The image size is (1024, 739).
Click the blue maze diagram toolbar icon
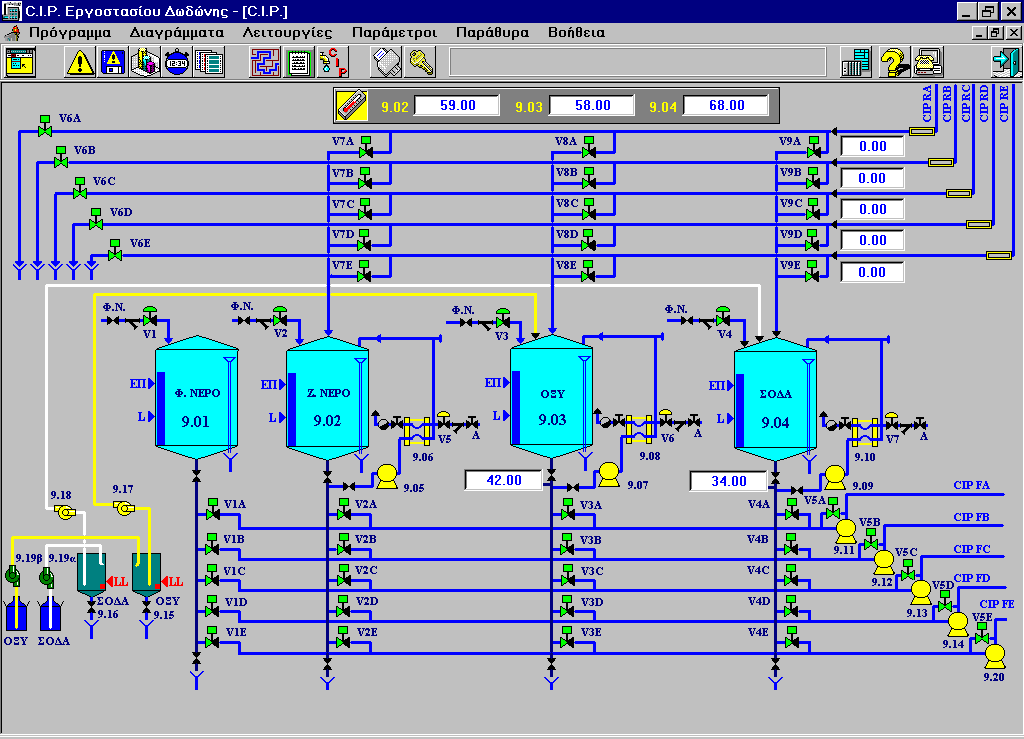click(x=266, y=62)
